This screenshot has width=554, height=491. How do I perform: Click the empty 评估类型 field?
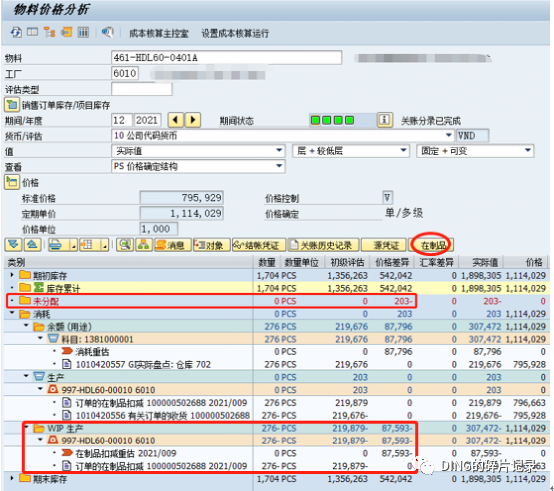coord(142,89)
